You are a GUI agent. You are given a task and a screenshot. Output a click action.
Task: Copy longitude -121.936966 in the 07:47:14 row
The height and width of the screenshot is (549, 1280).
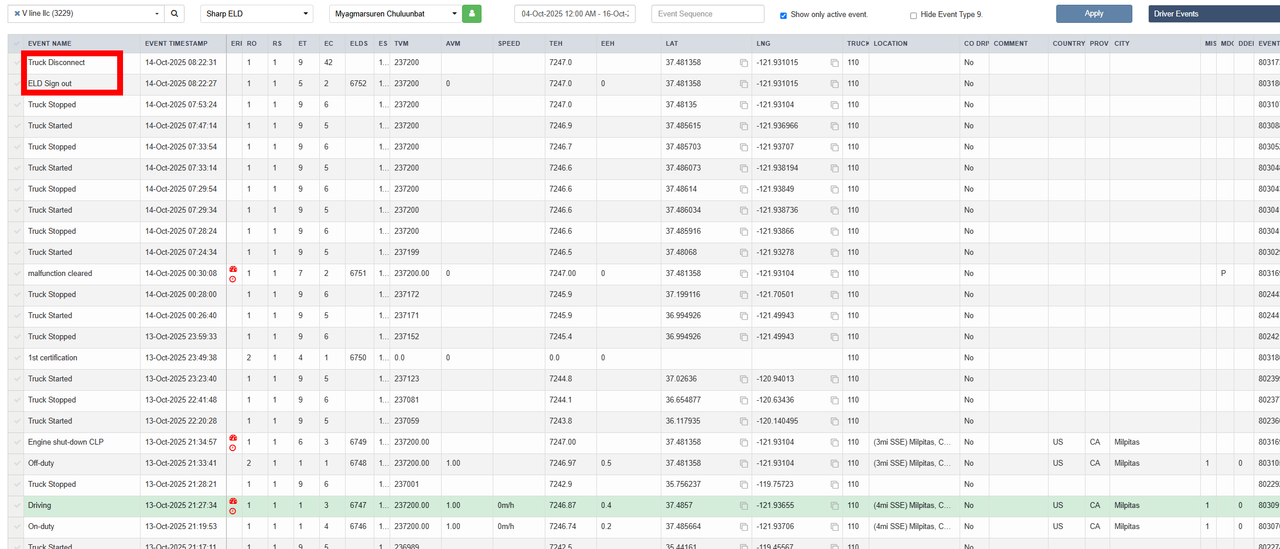835,126
